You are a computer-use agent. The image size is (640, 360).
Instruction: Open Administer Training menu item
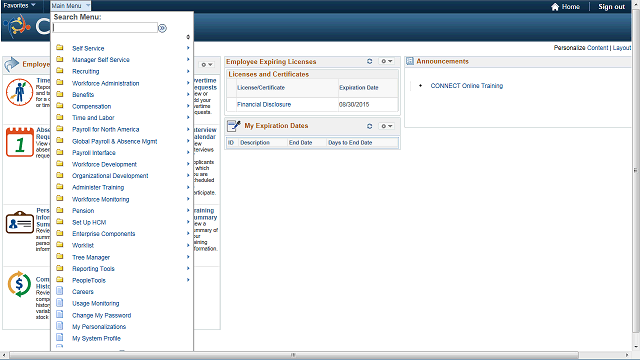tap(98, 187)
